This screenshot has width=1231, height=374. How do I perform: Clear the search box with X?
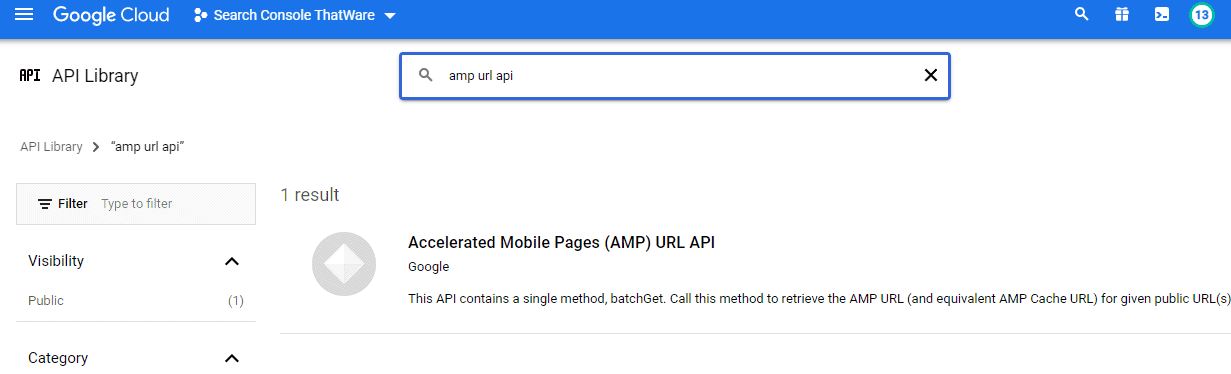pyautogui.click(x=930, y=76)
